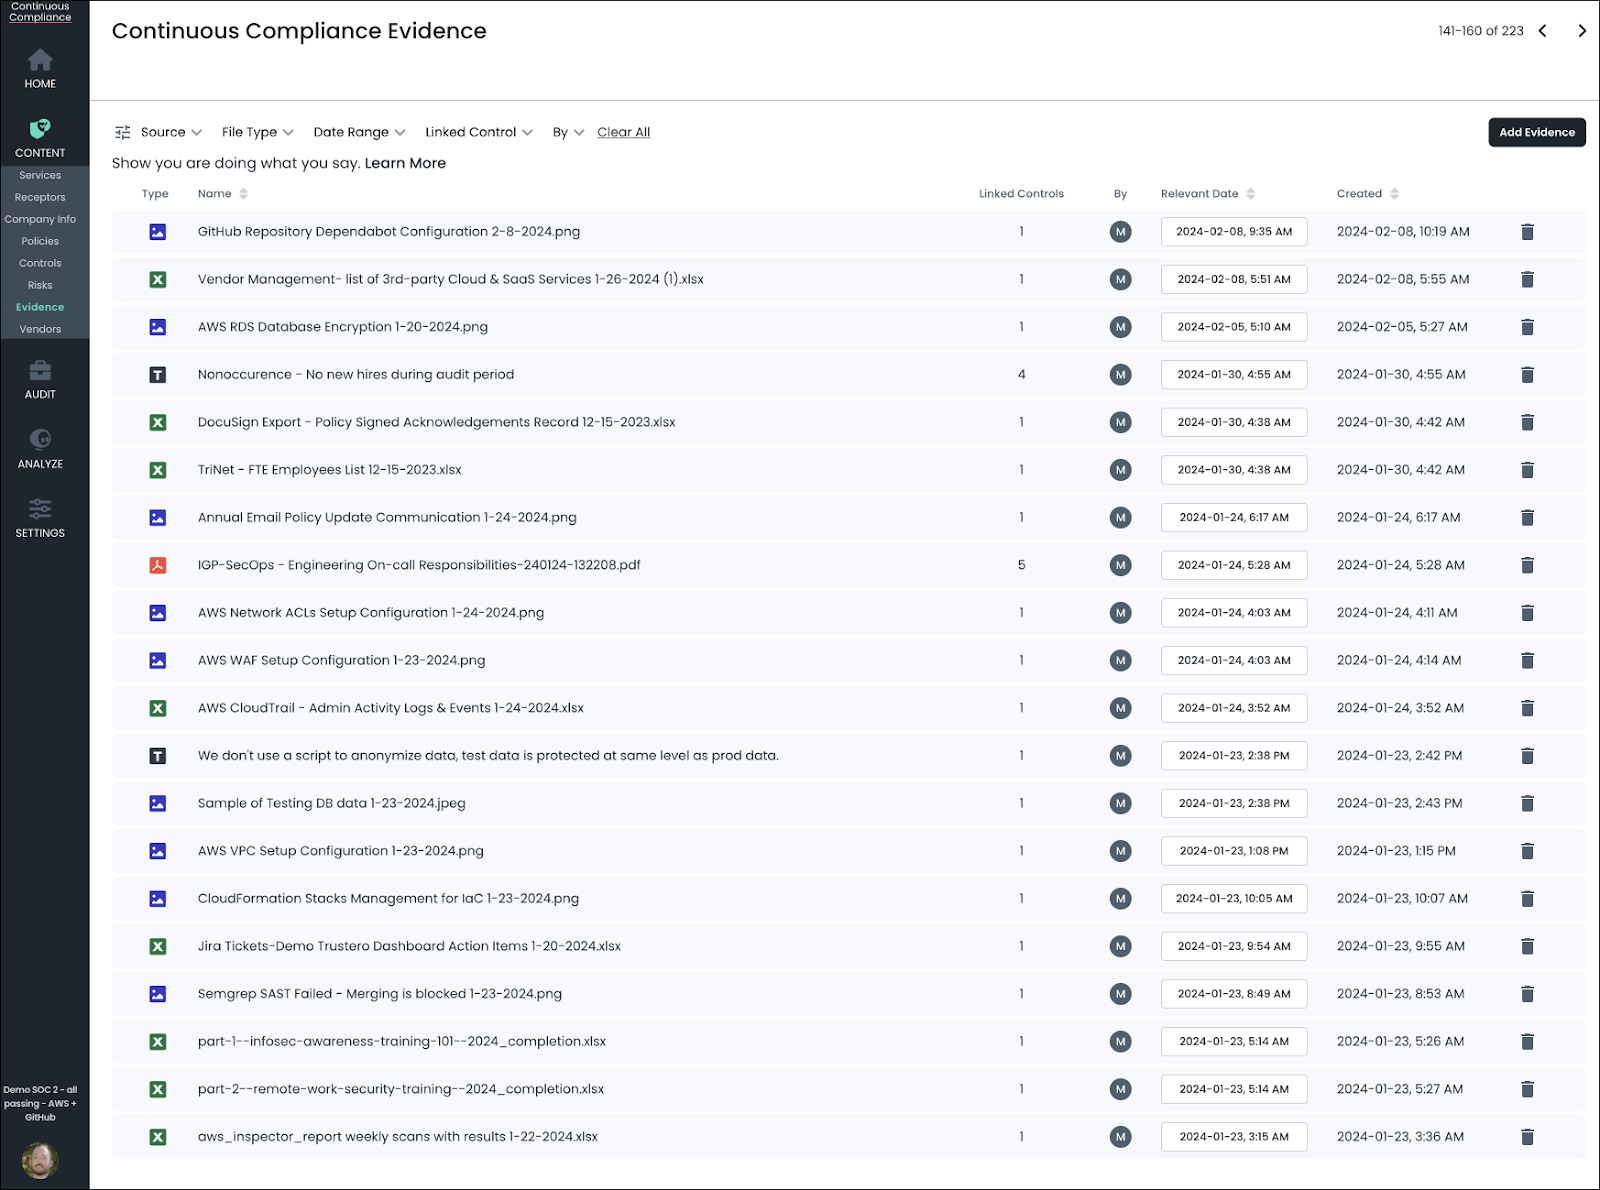Viewport: 1600px width, 1190px height.
Task: Go to the Home section
Action: [x=40, y=69]
